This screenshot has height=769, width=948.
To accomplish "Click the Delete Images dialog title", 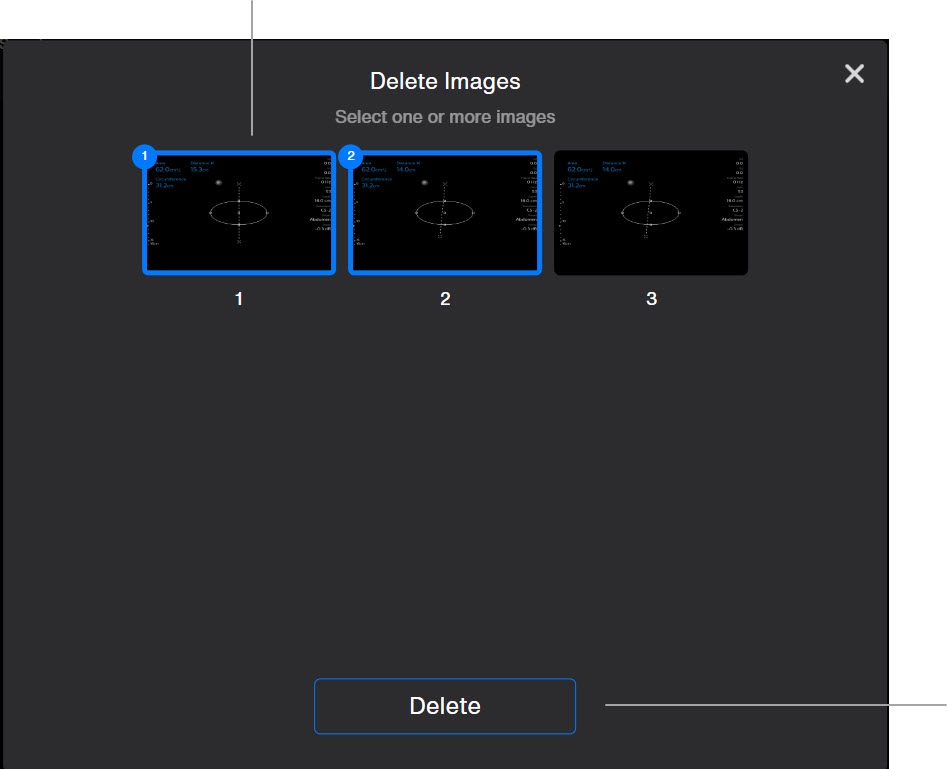I will tap(445, 81).
